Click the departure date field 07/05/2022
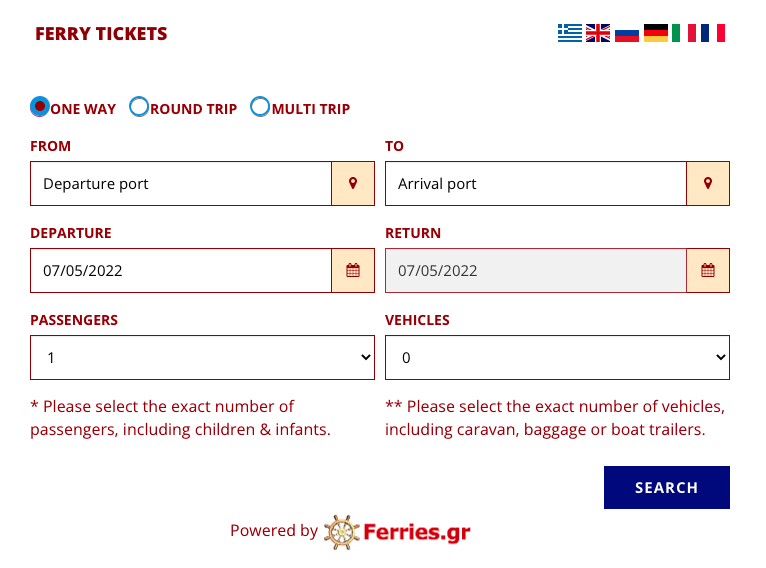The width and height of the screenshot is (766, 568). point(181,271)
